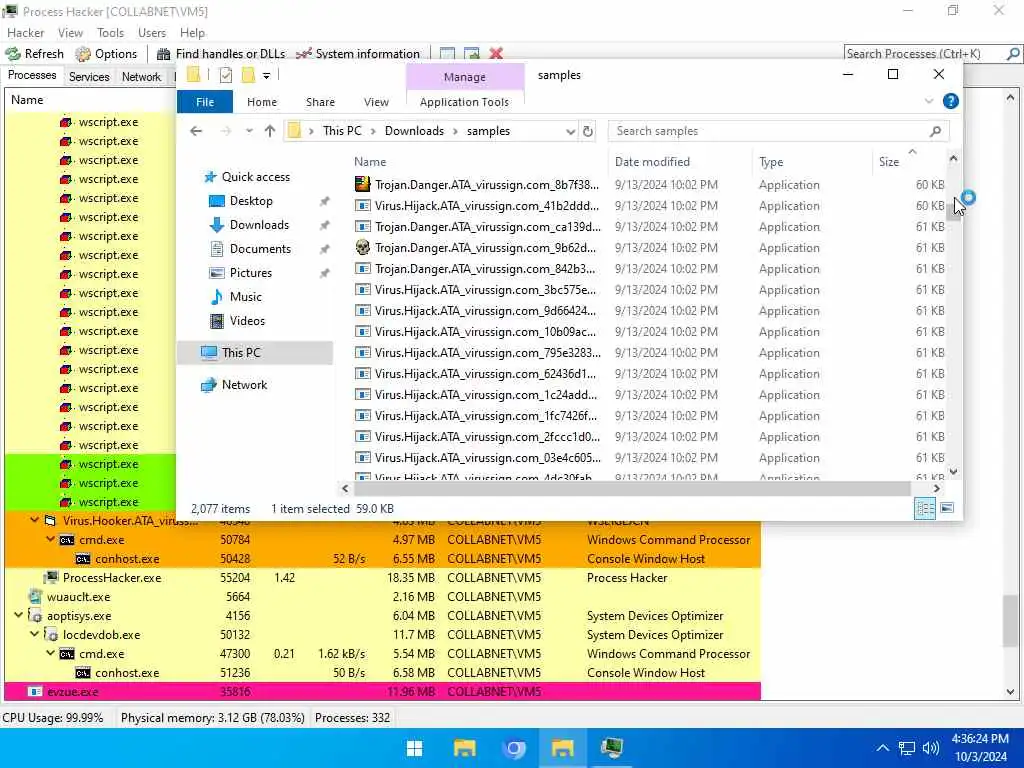The height and width of the screenshot is (768, 1024).
Task: Open the View menu in Process Hacker
Action: [70, 33]
